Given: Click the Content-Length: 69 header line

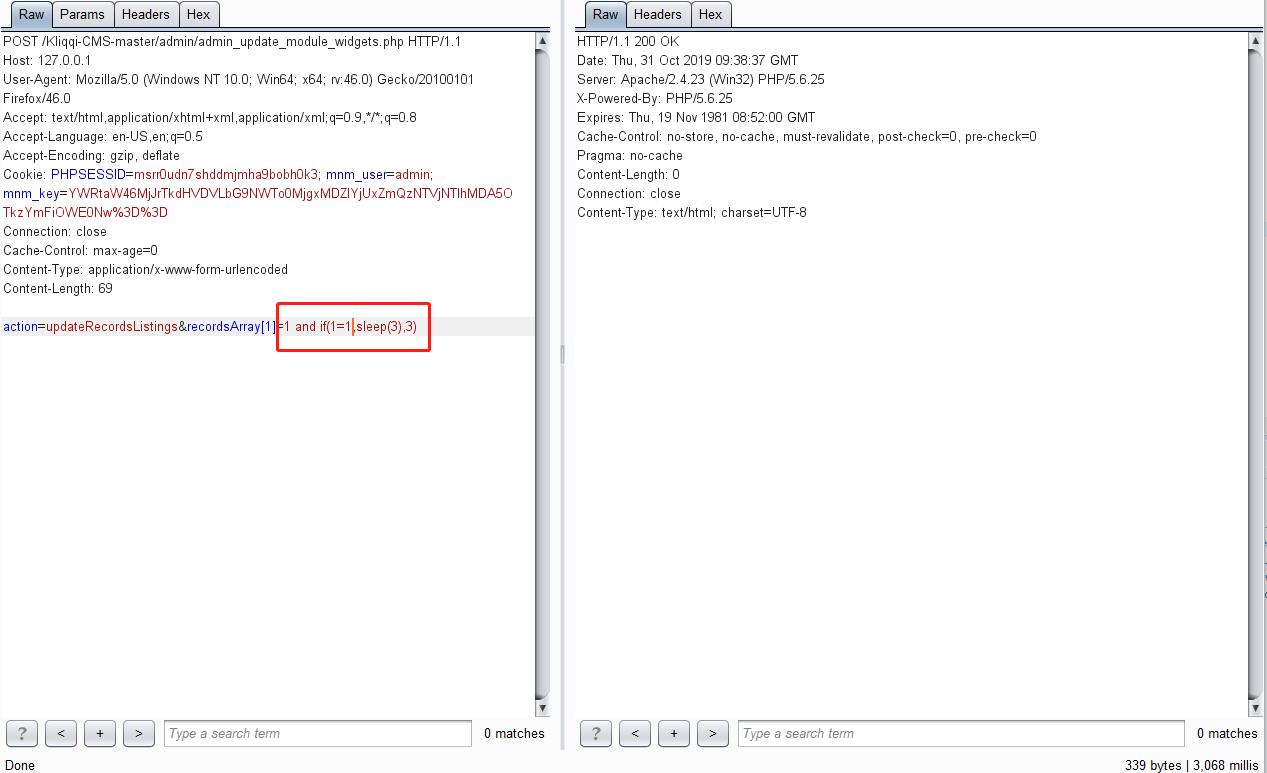Looking at the screenshot, I should coord(58,288).
